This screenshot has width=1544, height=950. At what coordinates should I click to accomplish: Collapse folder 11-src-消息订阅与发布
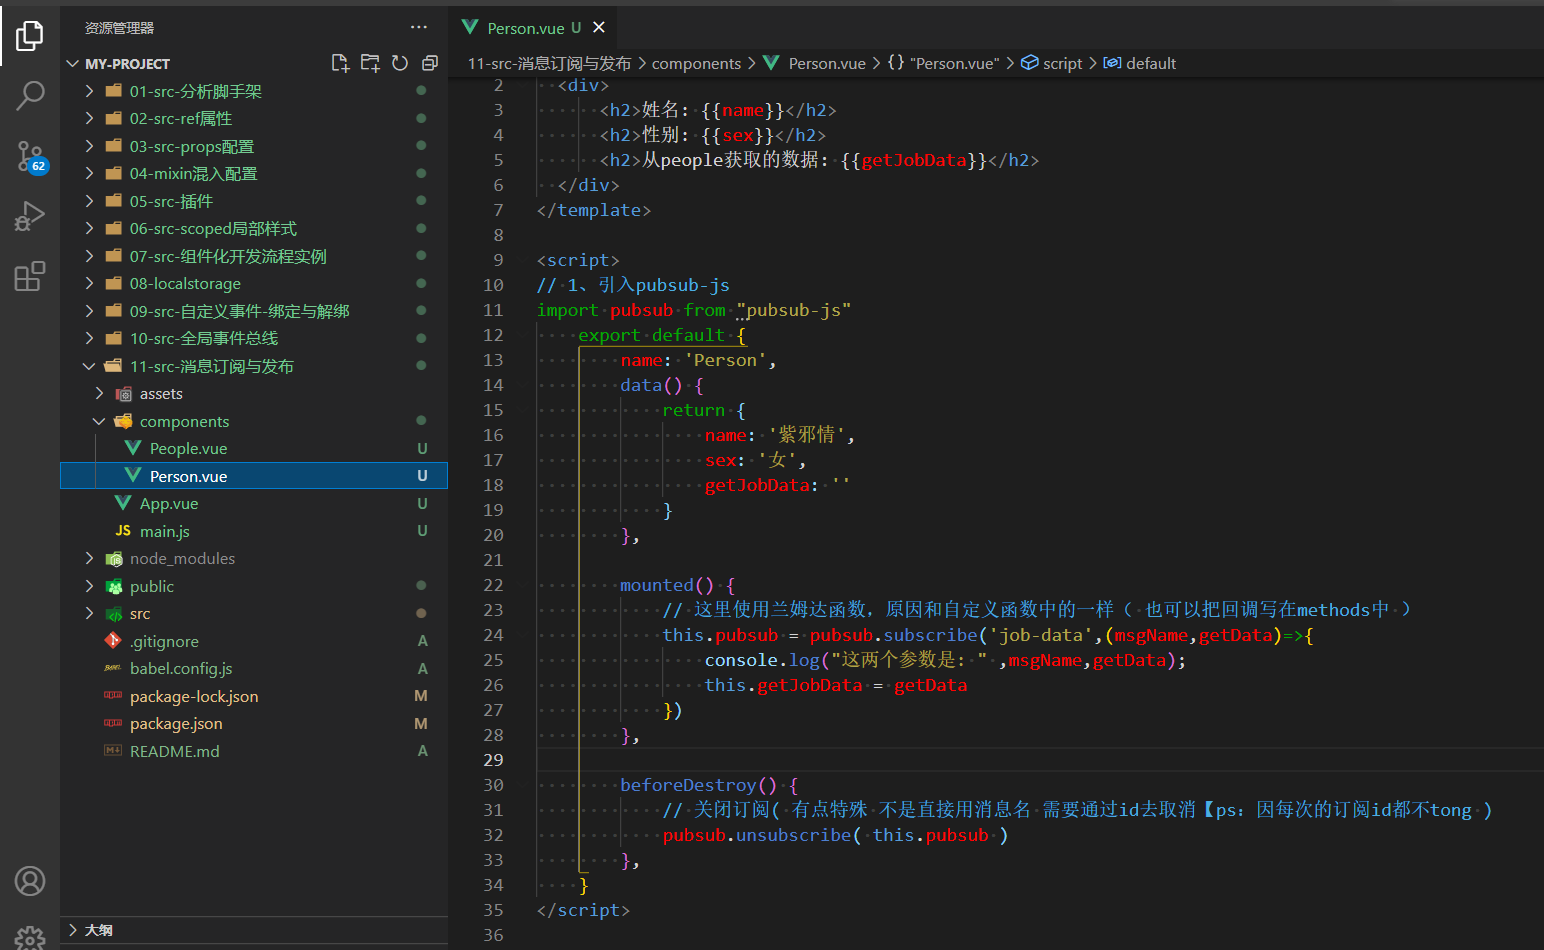point(89,366)
